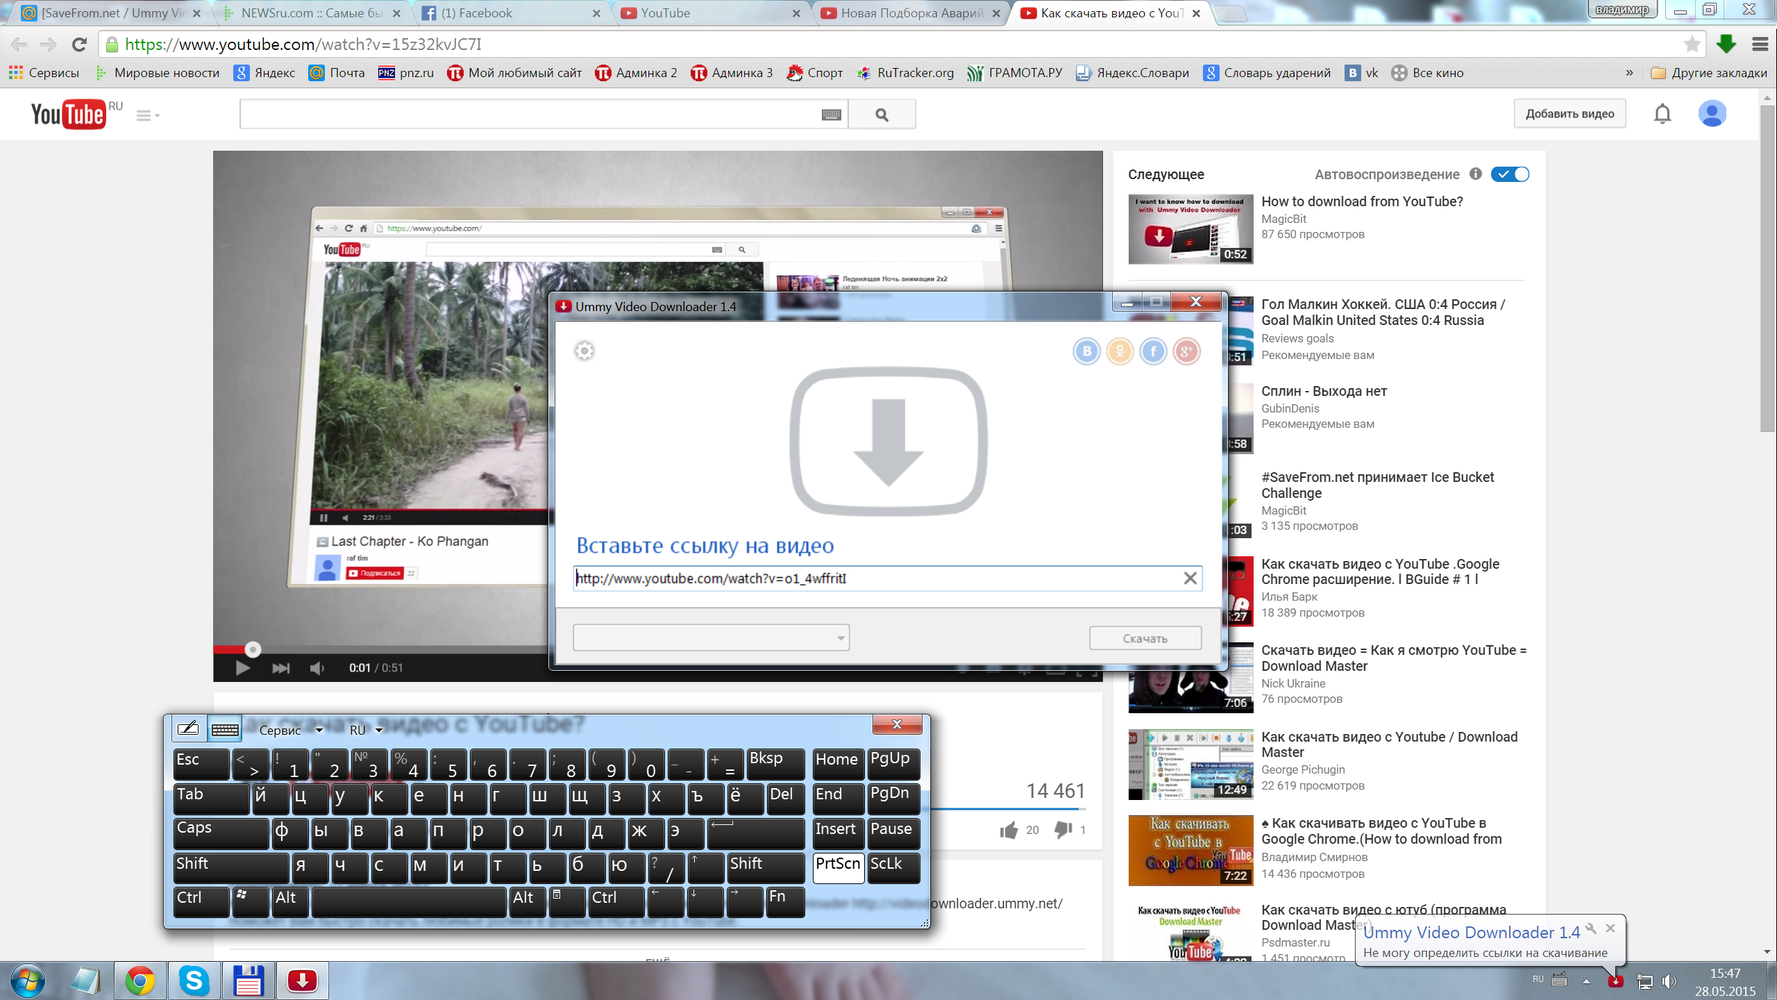
Task: Toggle the Fn key on on-screen keyboard
Action: coord(785,901)
